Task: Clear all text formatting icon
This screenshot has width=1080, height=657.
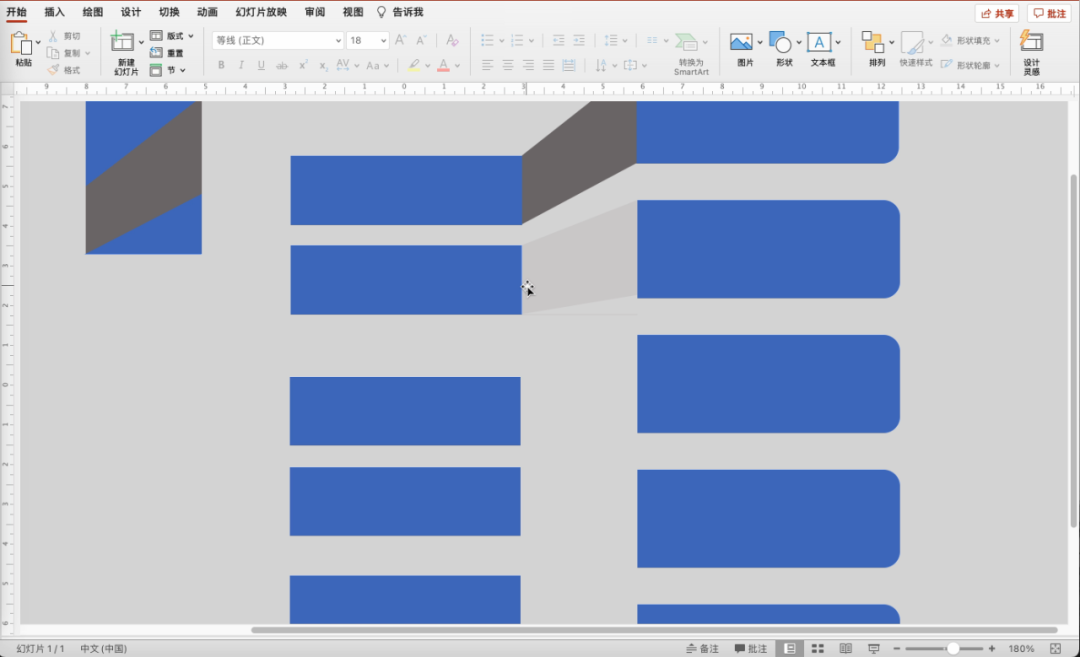Action: coord(452,40)
